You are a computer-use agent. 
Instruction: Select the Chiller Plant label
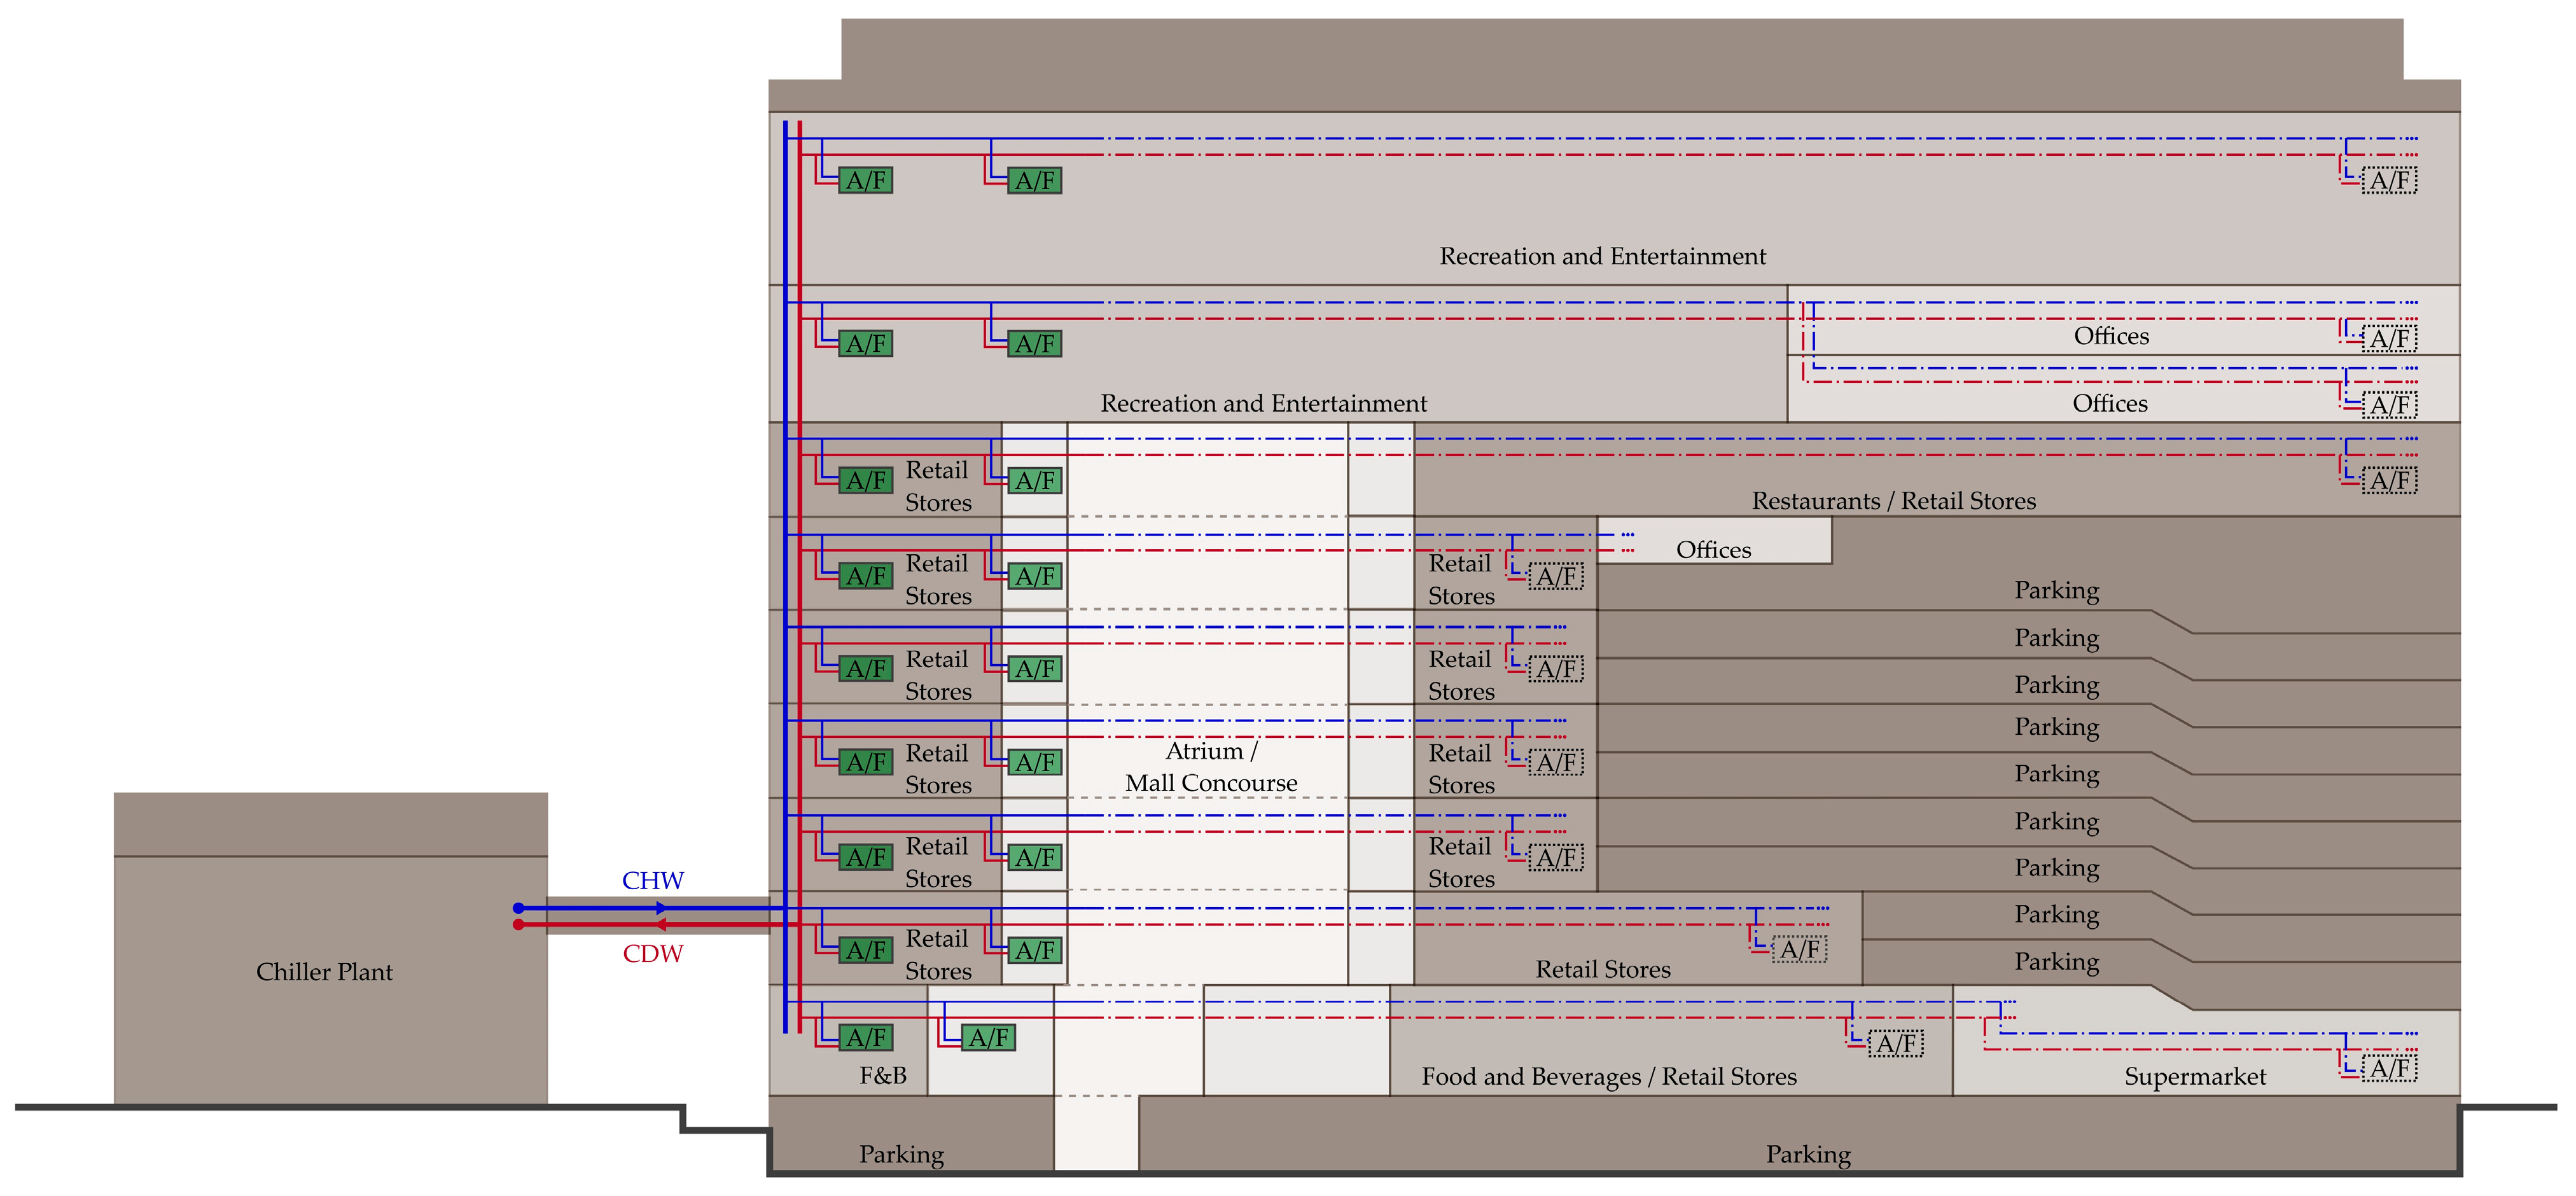point(324,971)
